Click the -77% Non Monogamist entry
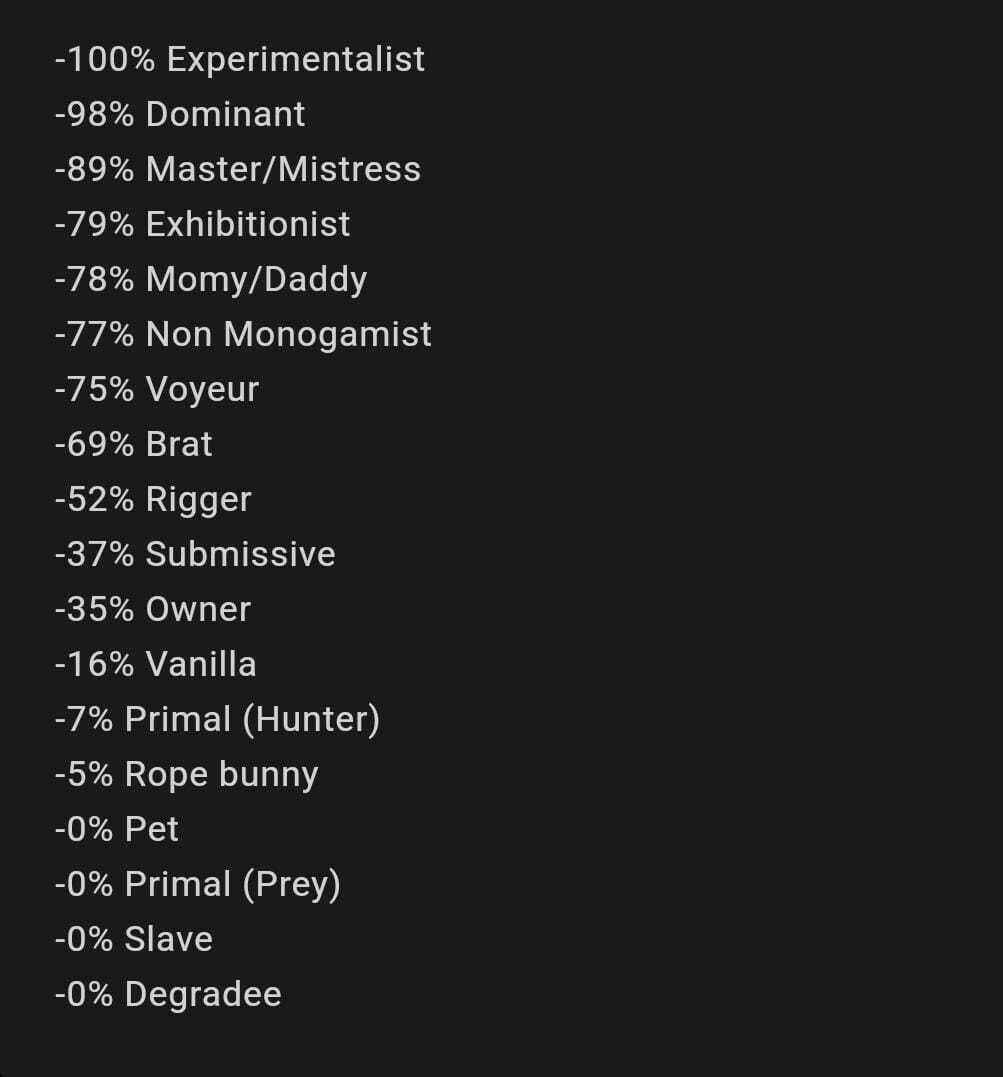Screen dimensions: 1003x1077 click(243, 335)
